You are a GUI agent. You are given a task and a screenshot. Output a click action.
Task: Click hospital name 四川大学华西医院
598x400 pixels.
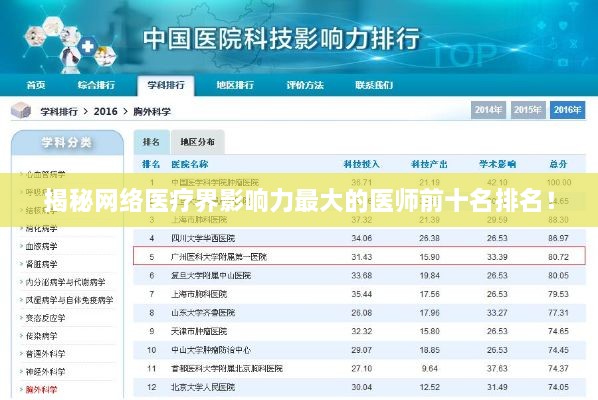(x=203, y=238)
